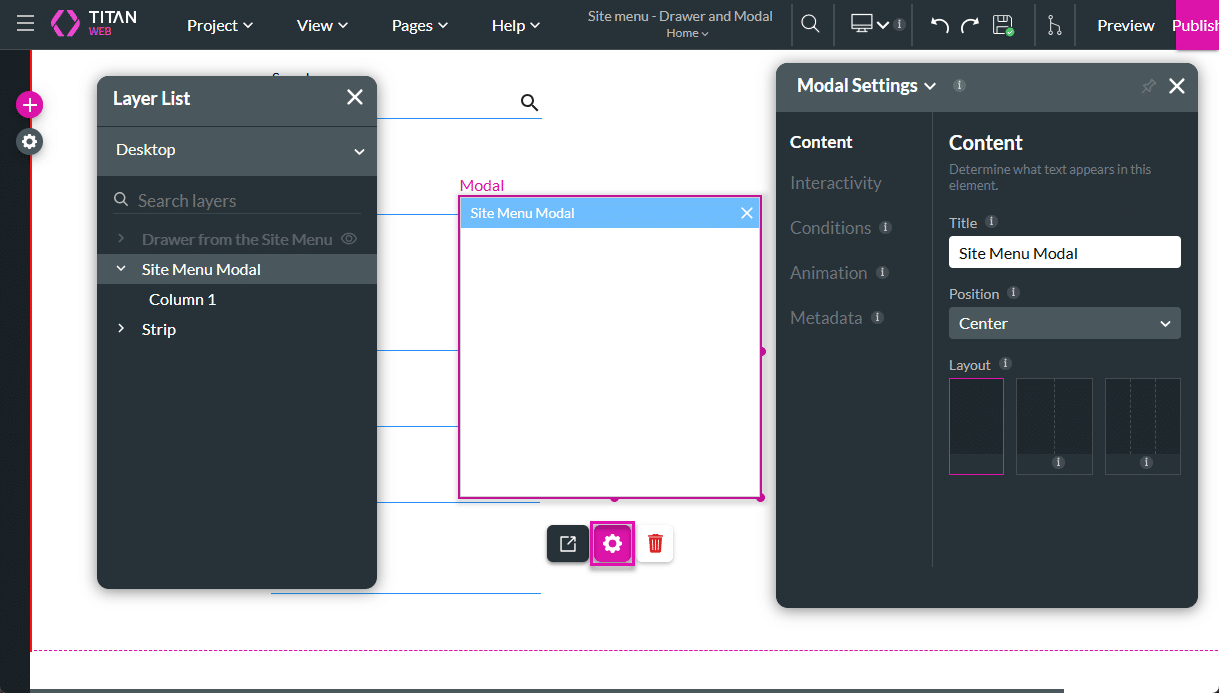Select the two-column layout option
1219x693 pixels.
(x=1054, y=425)
